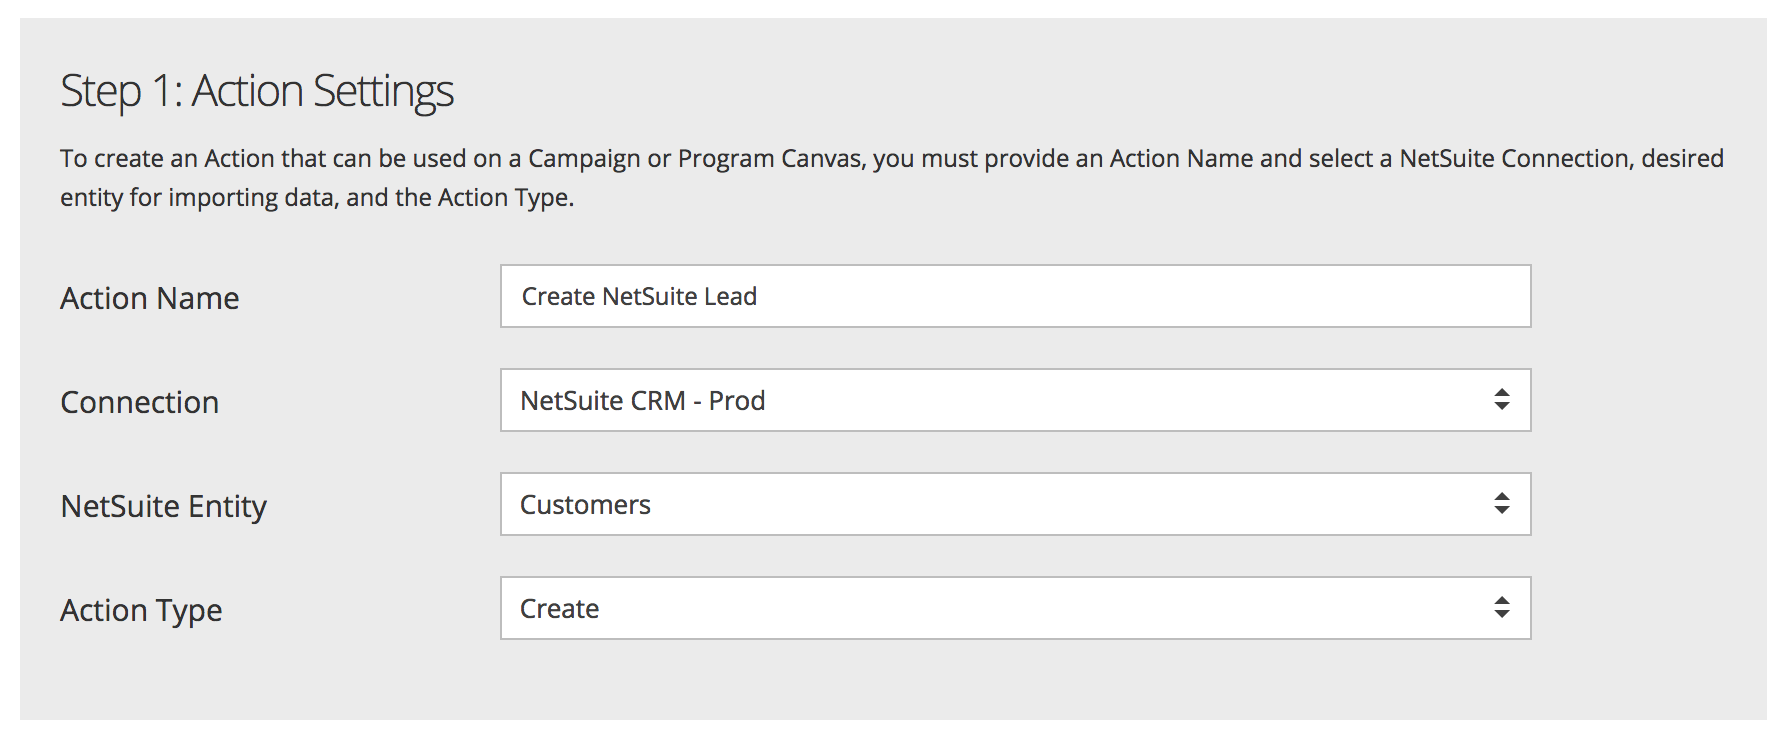Click the Connection field's up-down arrow icon
The image size is (1790, 740).
tap(1501, 400)
